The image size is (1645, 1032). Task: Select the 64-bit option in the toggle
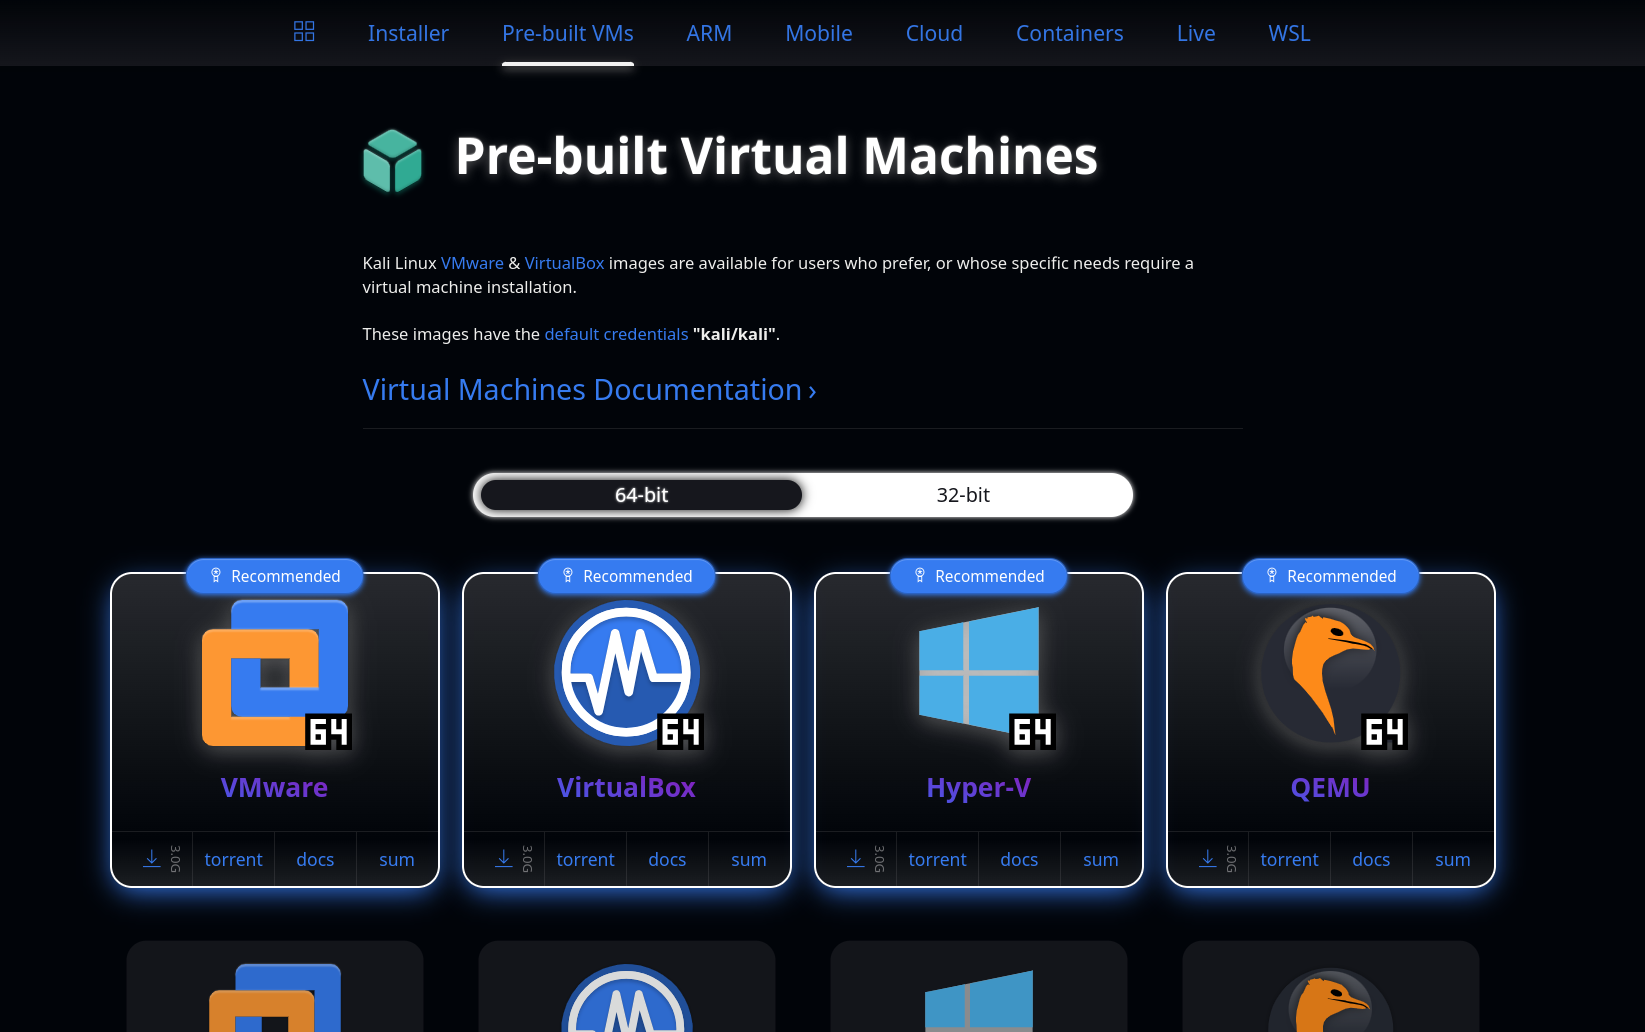(x=639, y=494)
